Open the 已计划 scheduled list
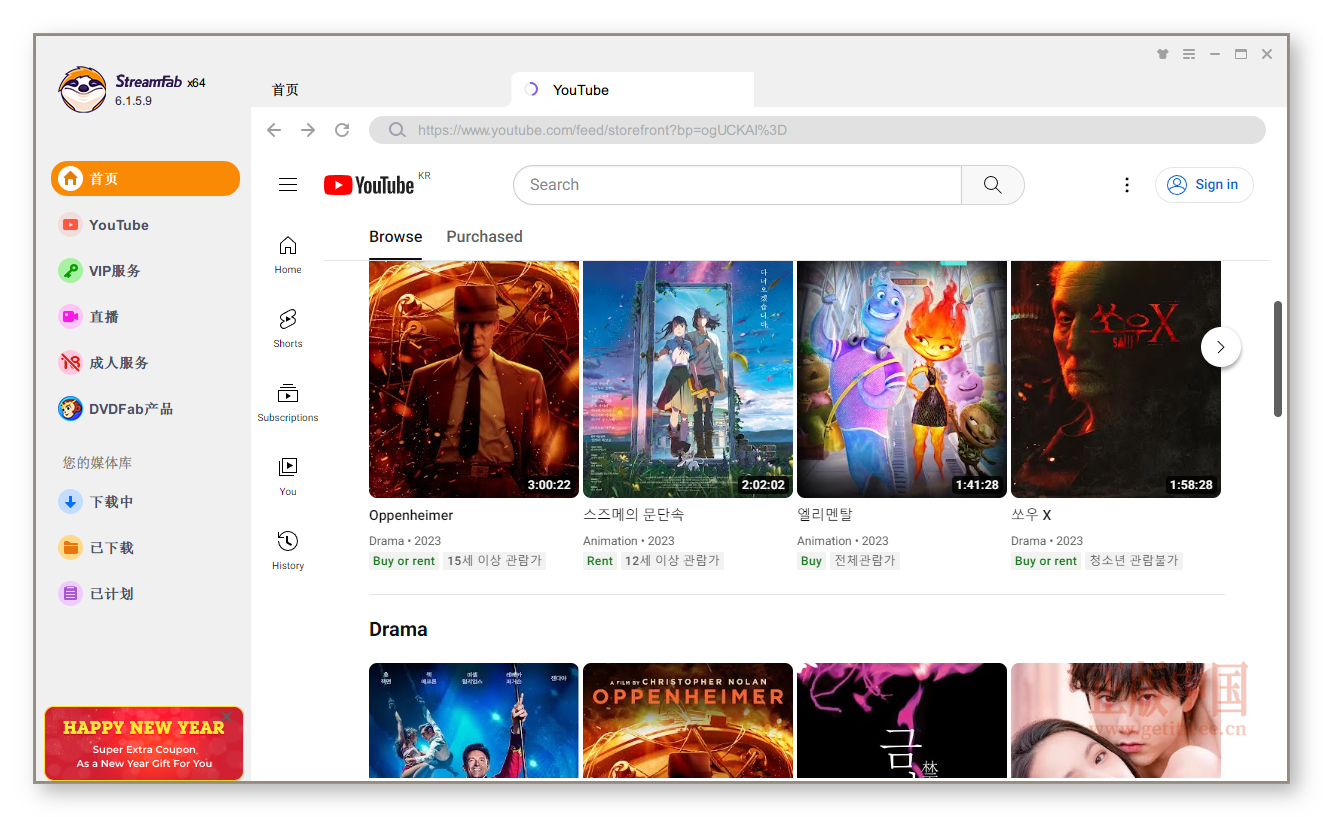 (x=96, y=594)
